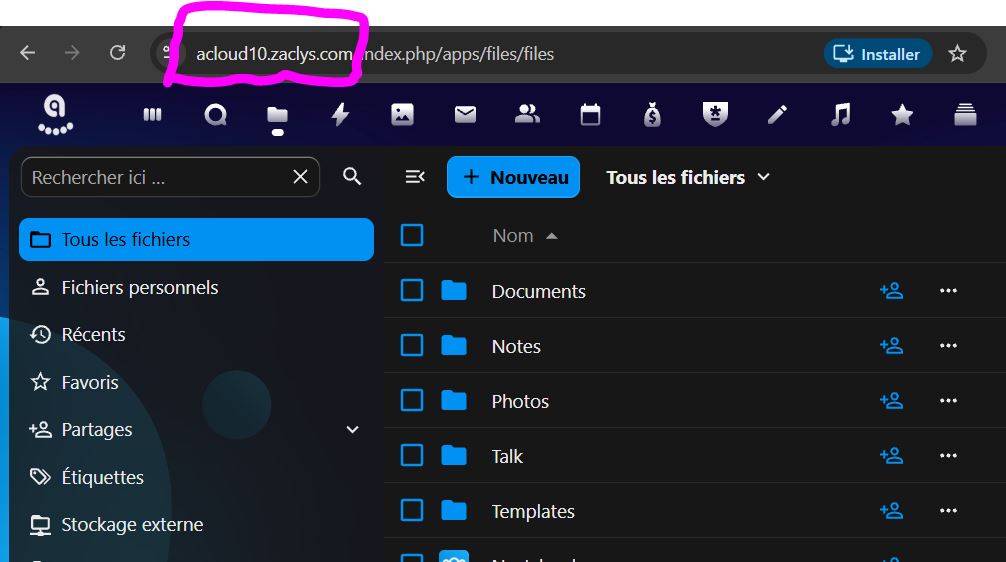Screen dimensions: 1006x562
Task: Expand the Partages section chevron
Action: click(352, 429)
